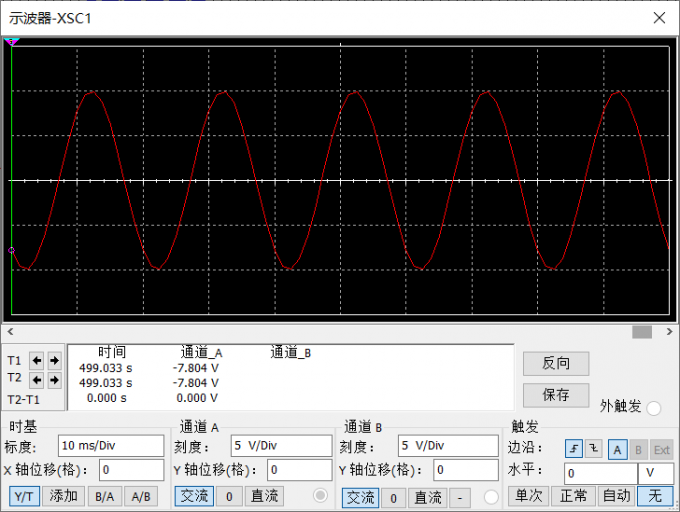The height and width of the screenshot is (512, 680).
Task: Click the trigger 水平 level field
Action: point(601,473)
